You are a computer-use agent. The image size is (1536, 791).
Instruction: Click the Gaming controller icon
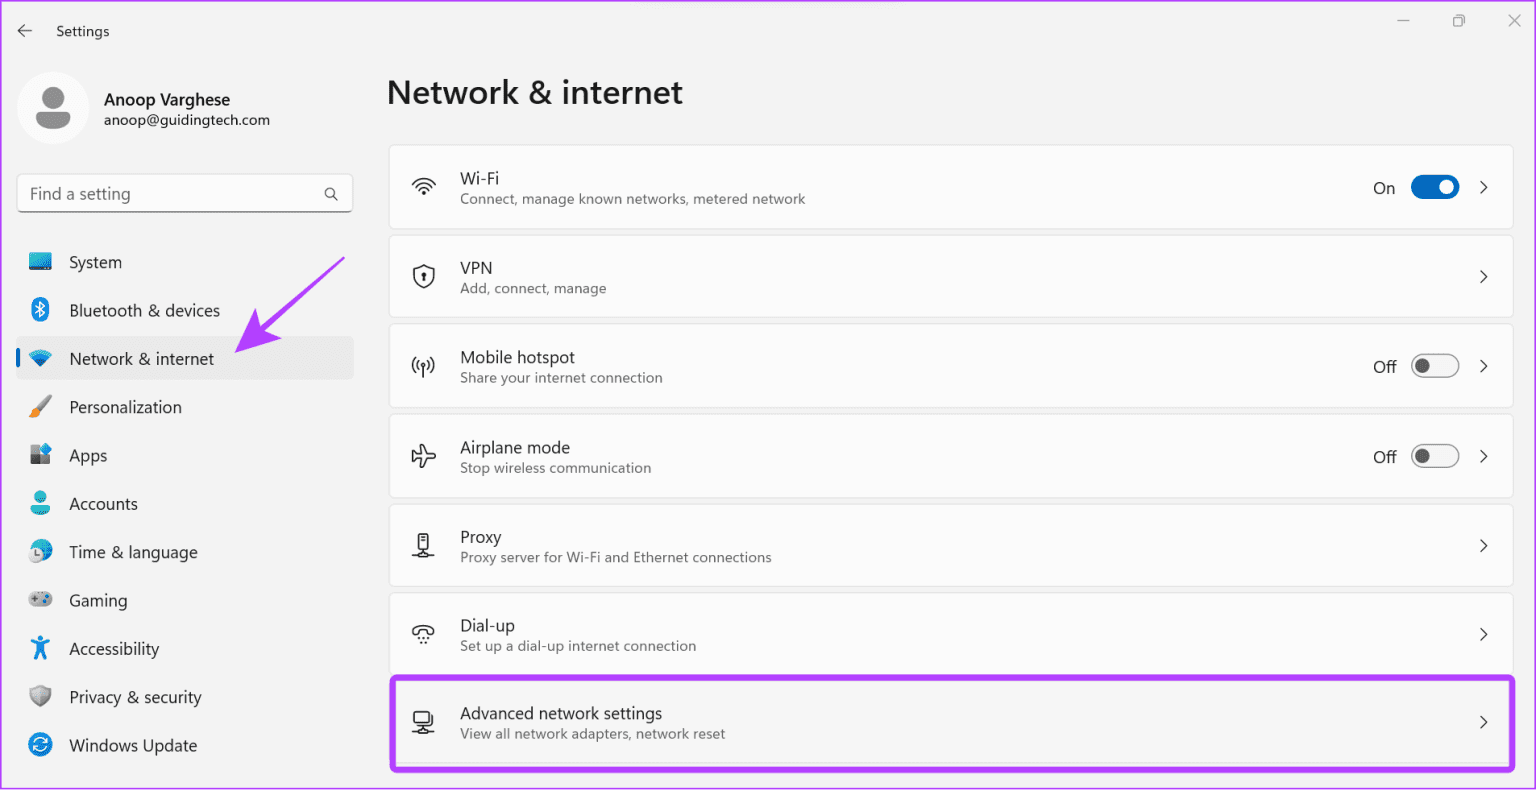pyautogui.click(x=40, y=600)
